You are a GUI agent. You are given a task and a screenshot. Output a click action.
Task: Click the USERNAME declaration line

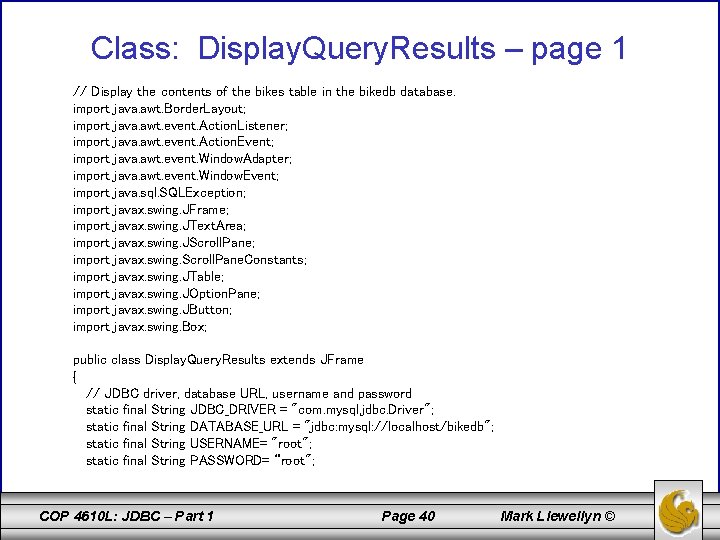(199, 444)
